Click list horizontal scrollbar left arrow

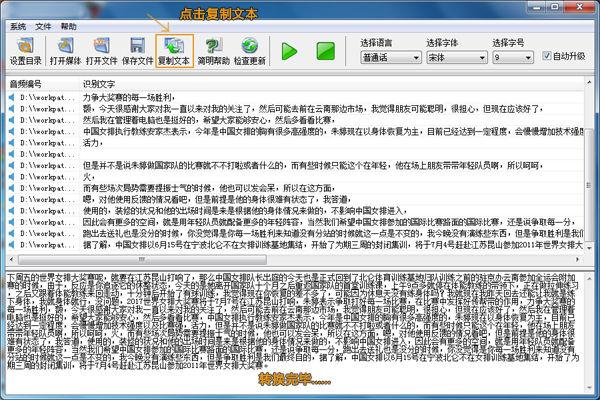11,260
